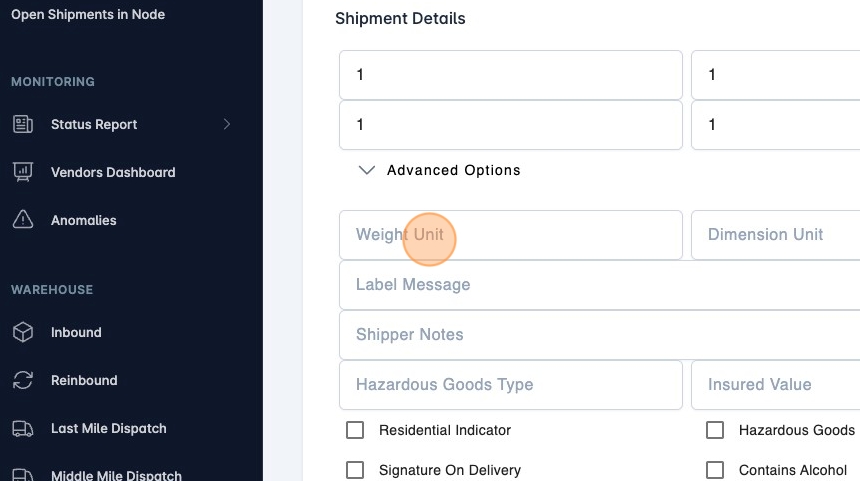Viewport: 860px width, 481px height.
Task: Click the Middle Mile Dispatch truck icon
Action: 22,475
